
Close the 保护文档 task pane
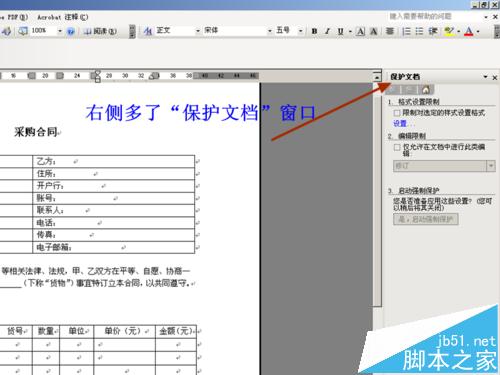pyautogui.click(x=495, y=77)
